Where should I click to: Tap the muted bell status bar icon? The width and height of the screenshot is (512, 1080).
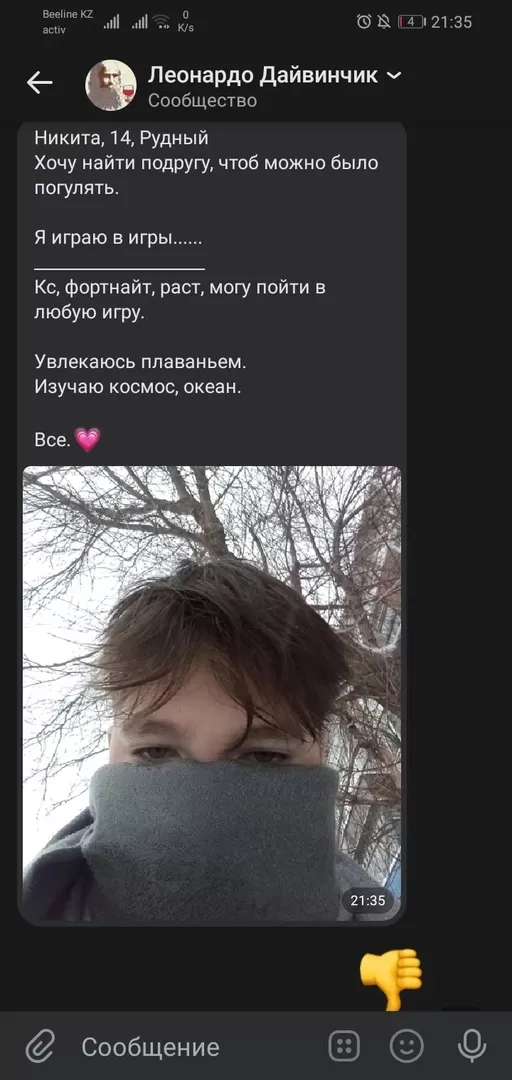[384, 22]
